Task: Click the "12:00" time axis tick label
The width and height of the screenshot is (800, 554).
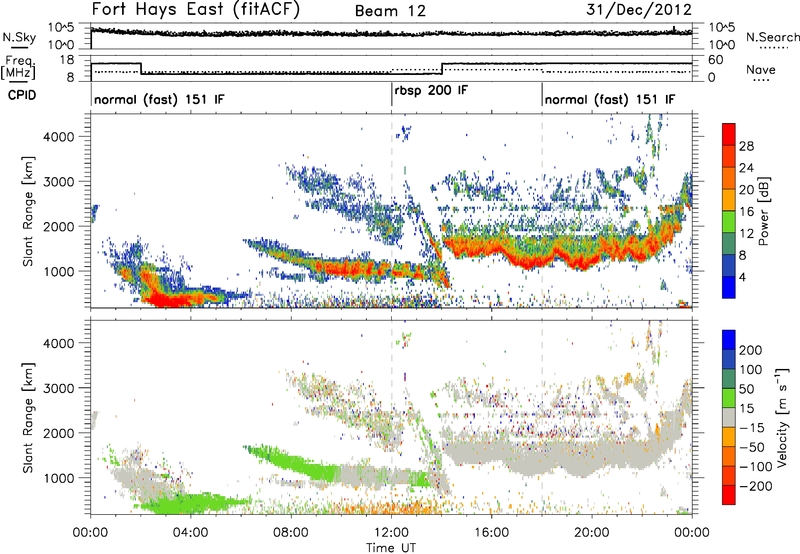Action: point(391,533)
